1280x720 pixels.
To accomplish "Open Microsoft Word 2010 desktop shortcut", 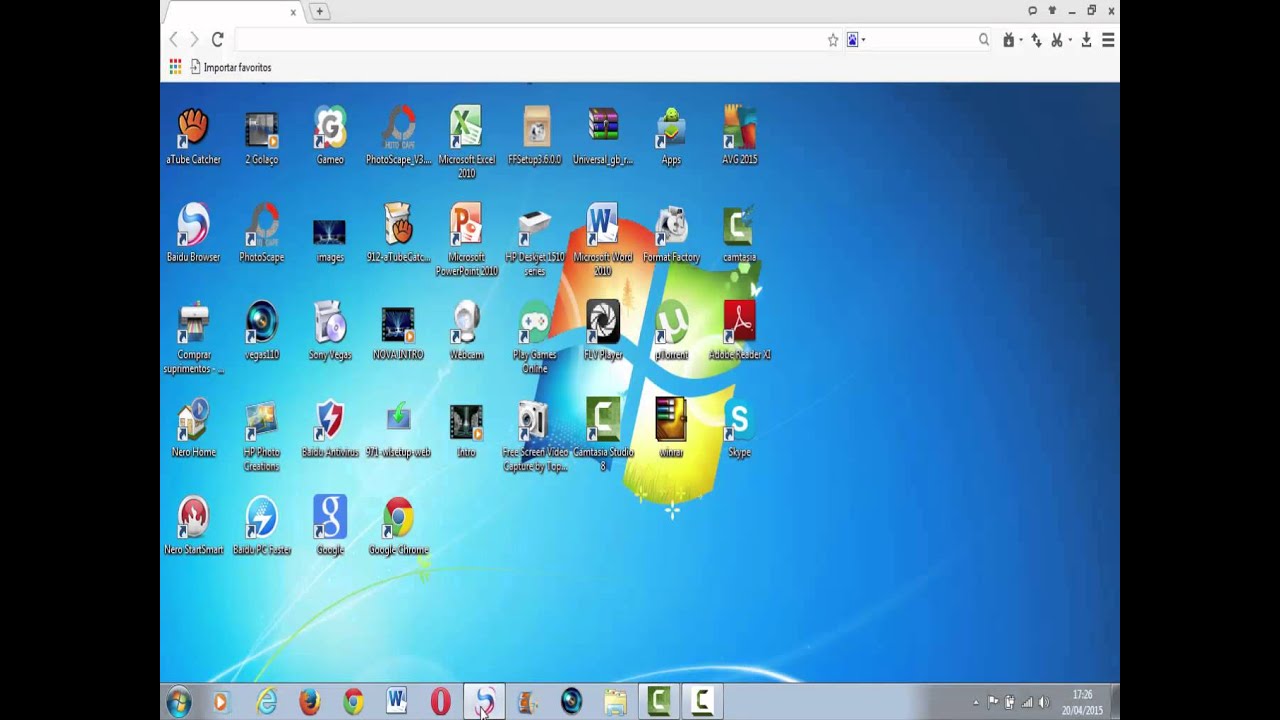I will coord(603,240).
